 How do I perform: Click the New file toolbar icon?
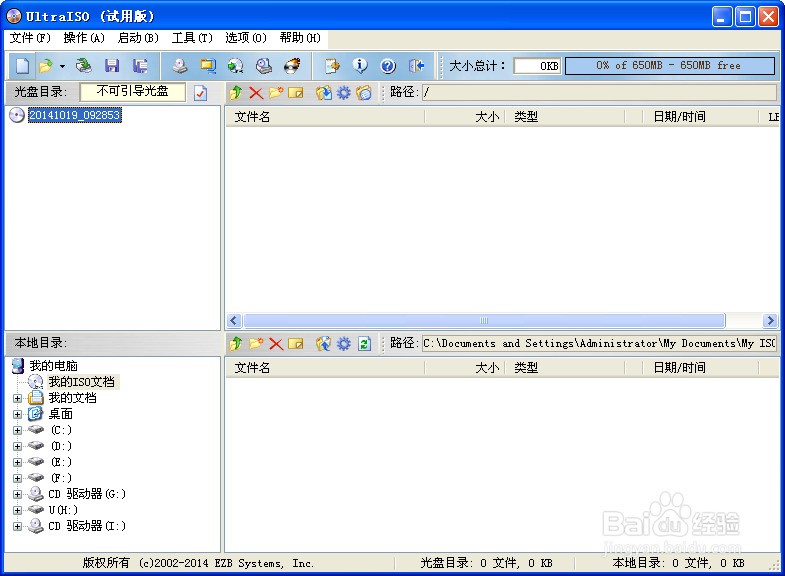point(23,66)
